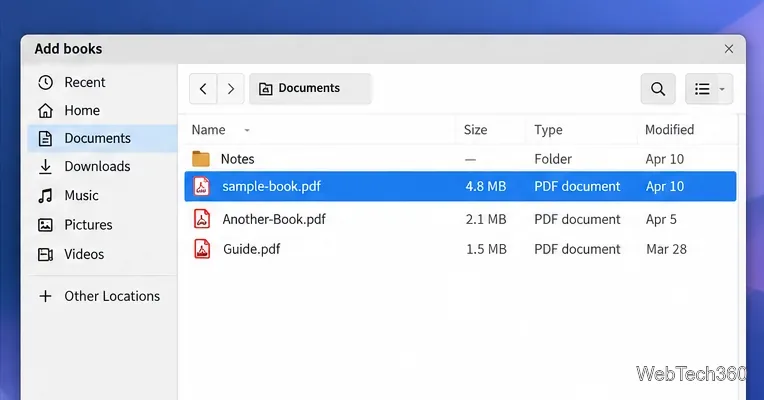Screen dimensions: 764x400
Task: Click the dash size cell for Notes
Action: coord(470,159)
